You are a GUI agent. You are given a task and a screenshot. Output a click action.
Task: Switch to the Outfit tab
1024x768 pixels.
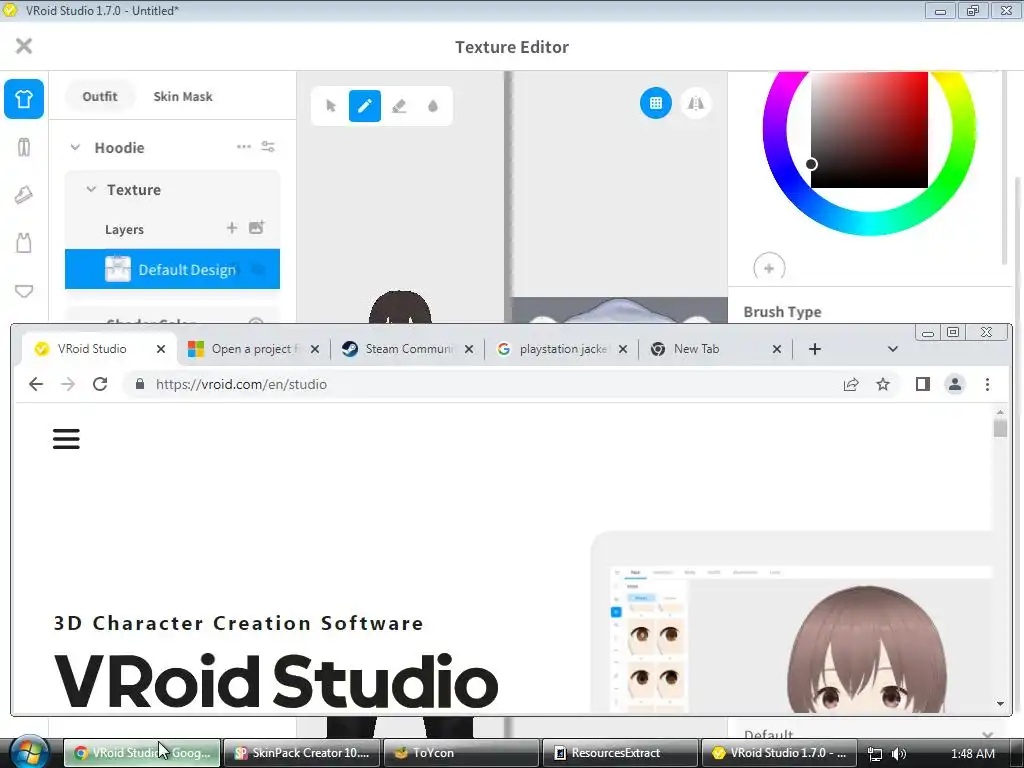click(x=100, y=96)
